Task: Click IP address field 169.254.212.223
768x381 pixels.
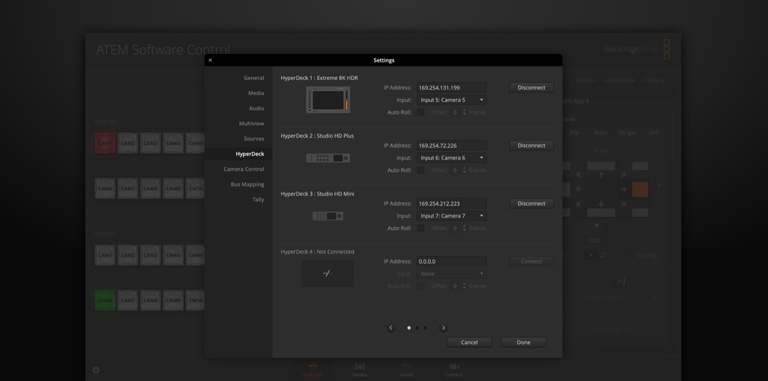Action: (x=452, y=203)
